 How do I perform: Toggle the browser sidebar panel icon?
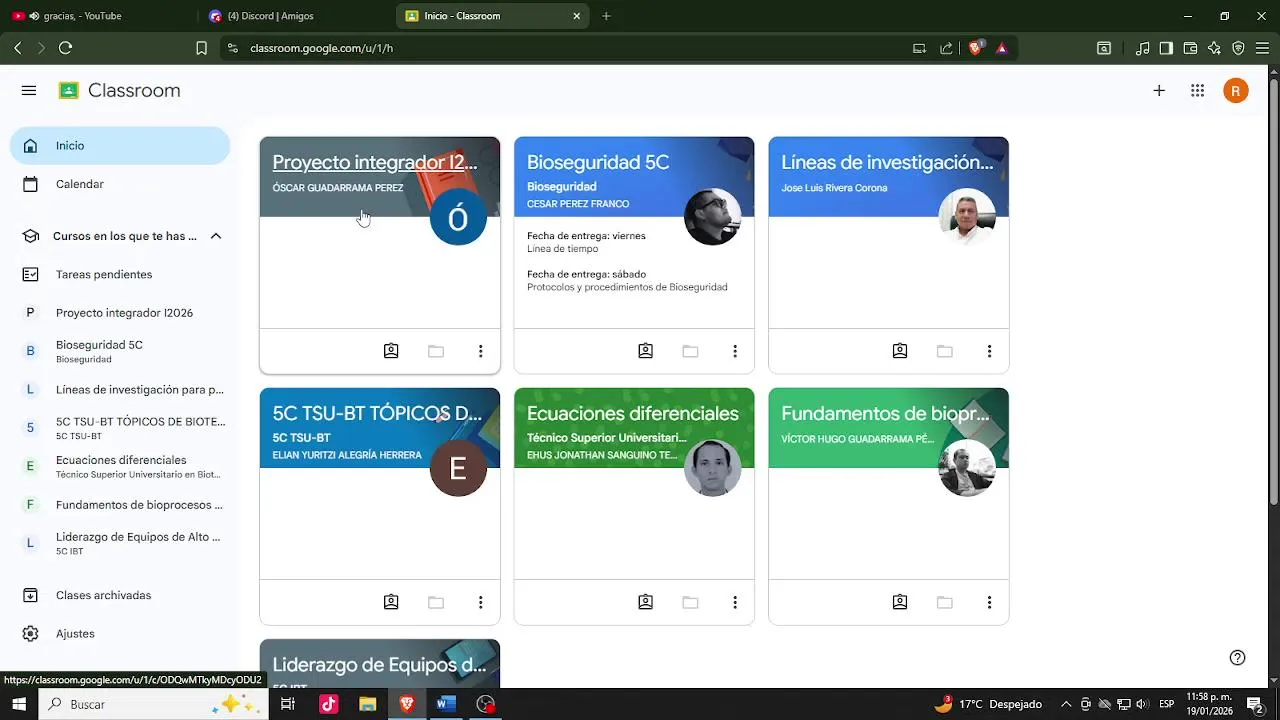pos(1166,48)
